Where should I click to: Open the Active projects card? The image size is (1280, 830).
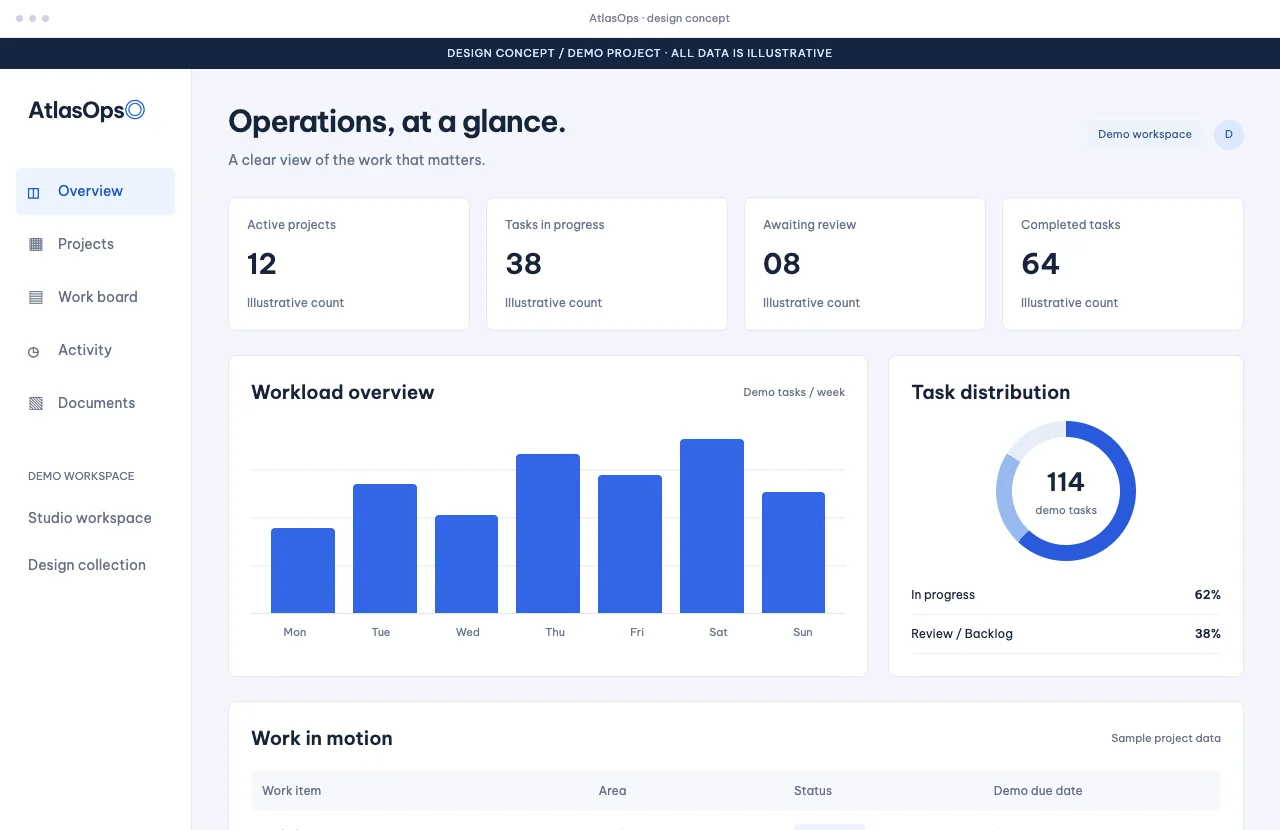(349, 264)
